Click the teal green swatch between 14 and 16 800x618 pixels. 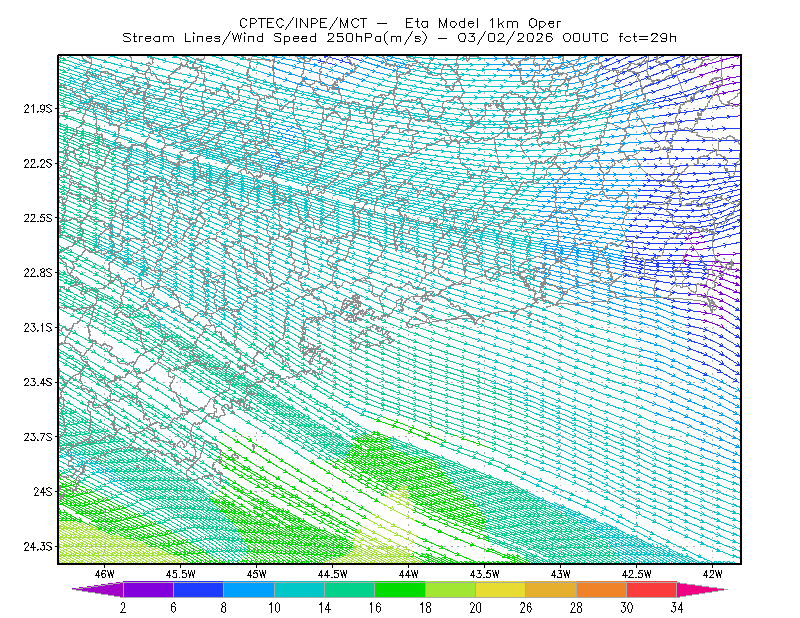pos(349,589)
